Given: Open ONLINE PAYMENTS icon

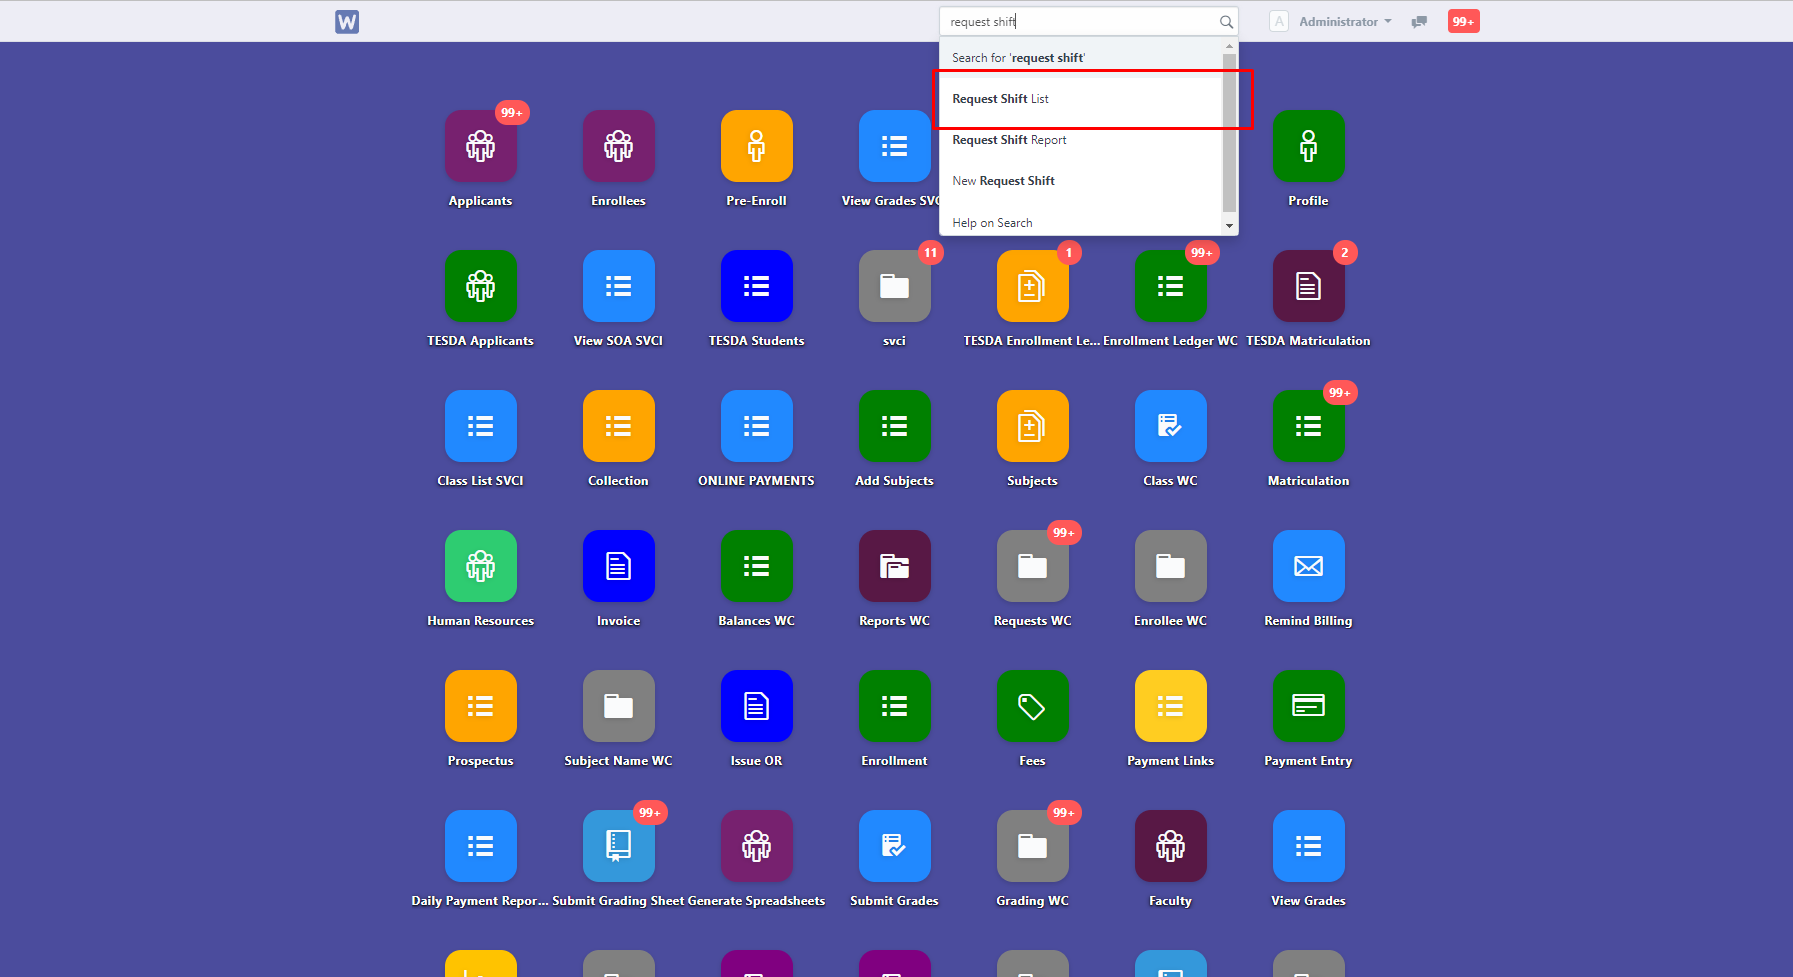Looking at the screenshot, I should coord(757,426).
